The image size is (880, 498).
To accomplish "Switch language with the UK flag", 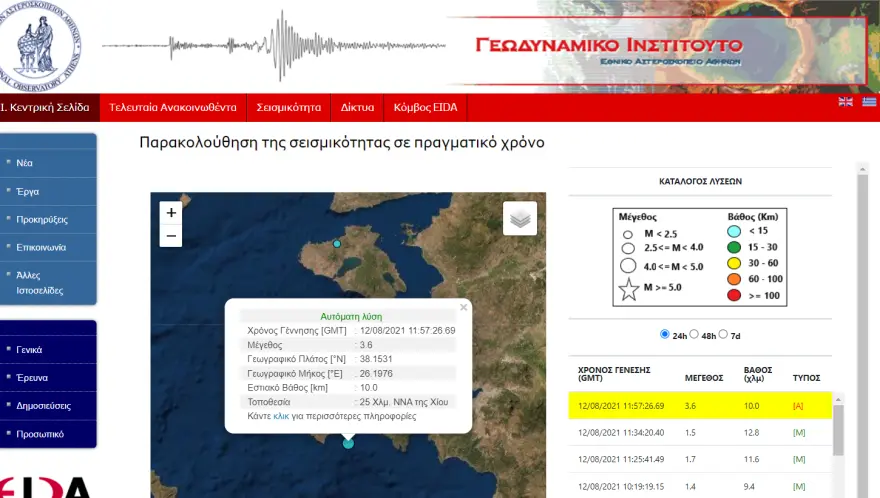I will coord(845,102).
